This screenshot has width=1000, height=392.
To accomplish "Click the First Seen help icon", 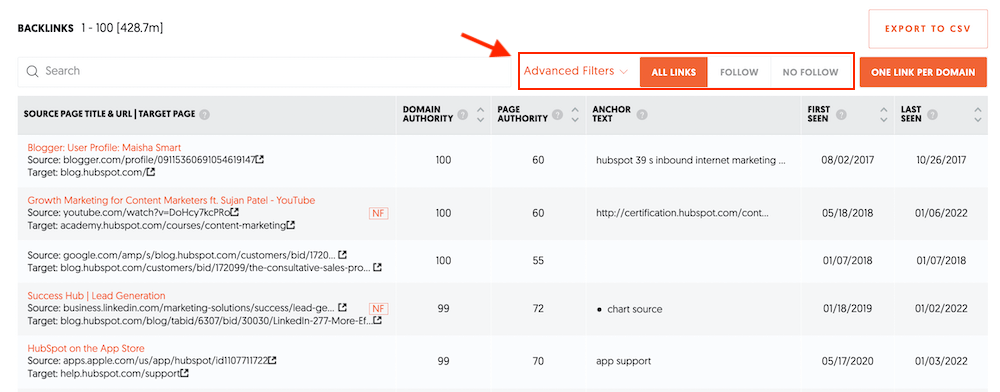I will [x=841, y=115].
